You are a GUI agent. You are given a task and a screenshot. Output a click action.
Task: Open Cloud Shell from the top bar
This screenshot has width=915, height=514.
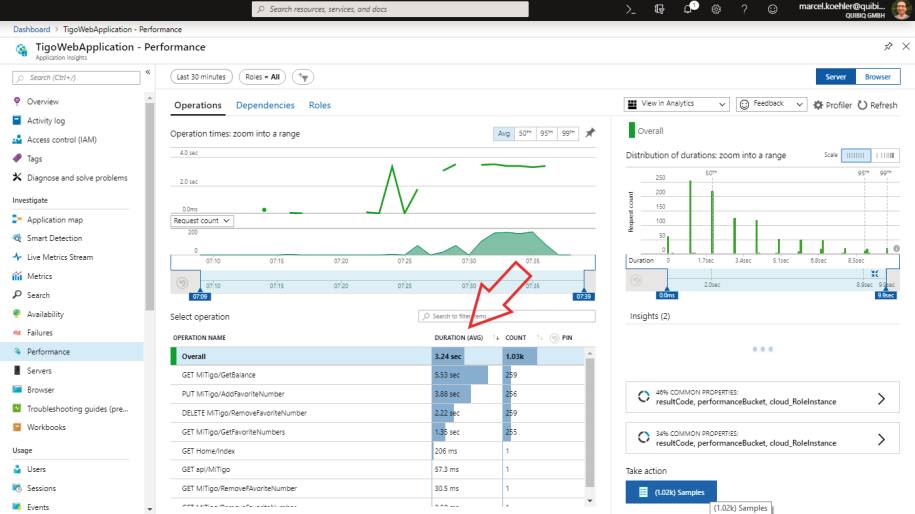631,9
